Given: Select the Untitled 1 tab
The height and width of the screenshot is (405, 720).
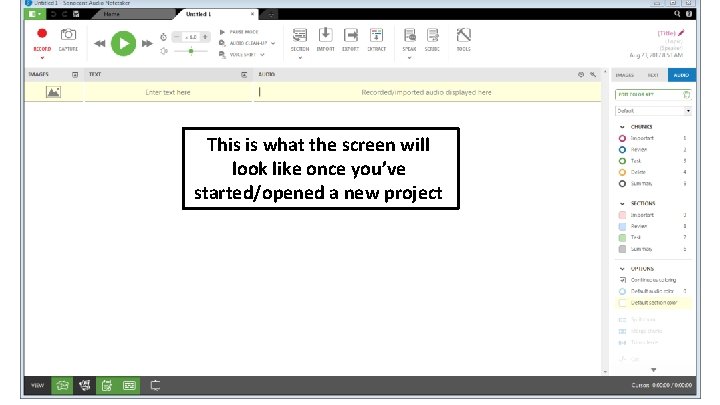Looking at the screenshot, I should pos(198,14).
